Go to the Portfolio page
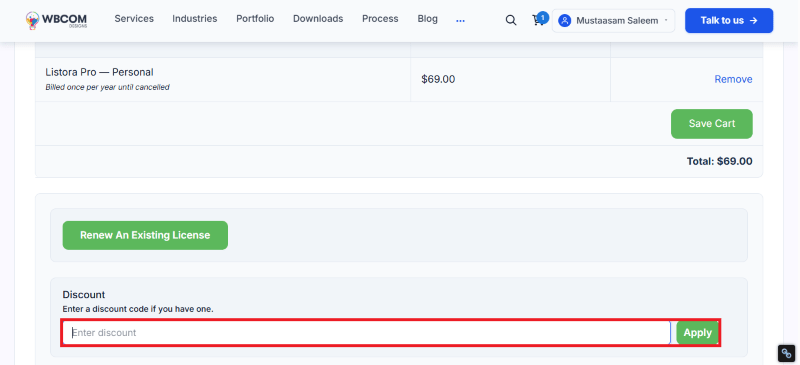The width and height of the screenshot is (800, 365). pyautogui.click(x=255, y=19)
